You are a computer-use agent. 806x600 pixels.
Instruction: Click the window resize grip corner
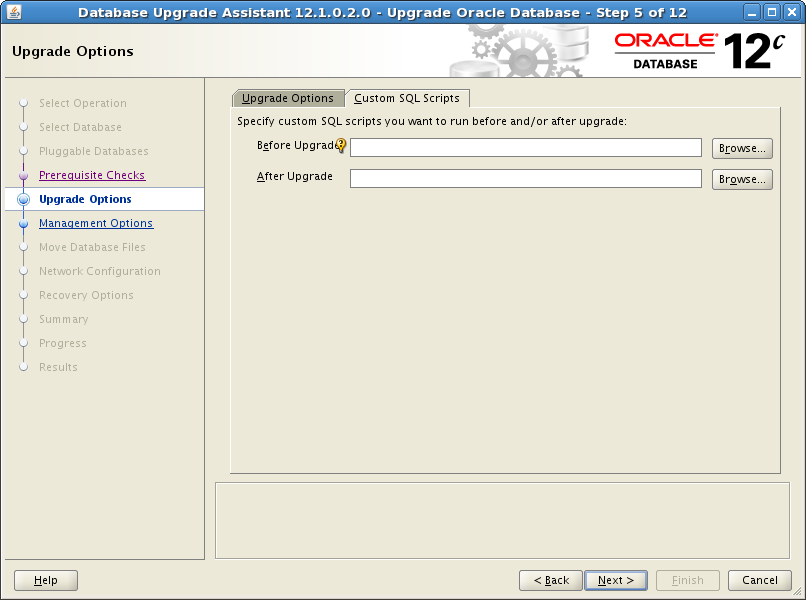798,592
